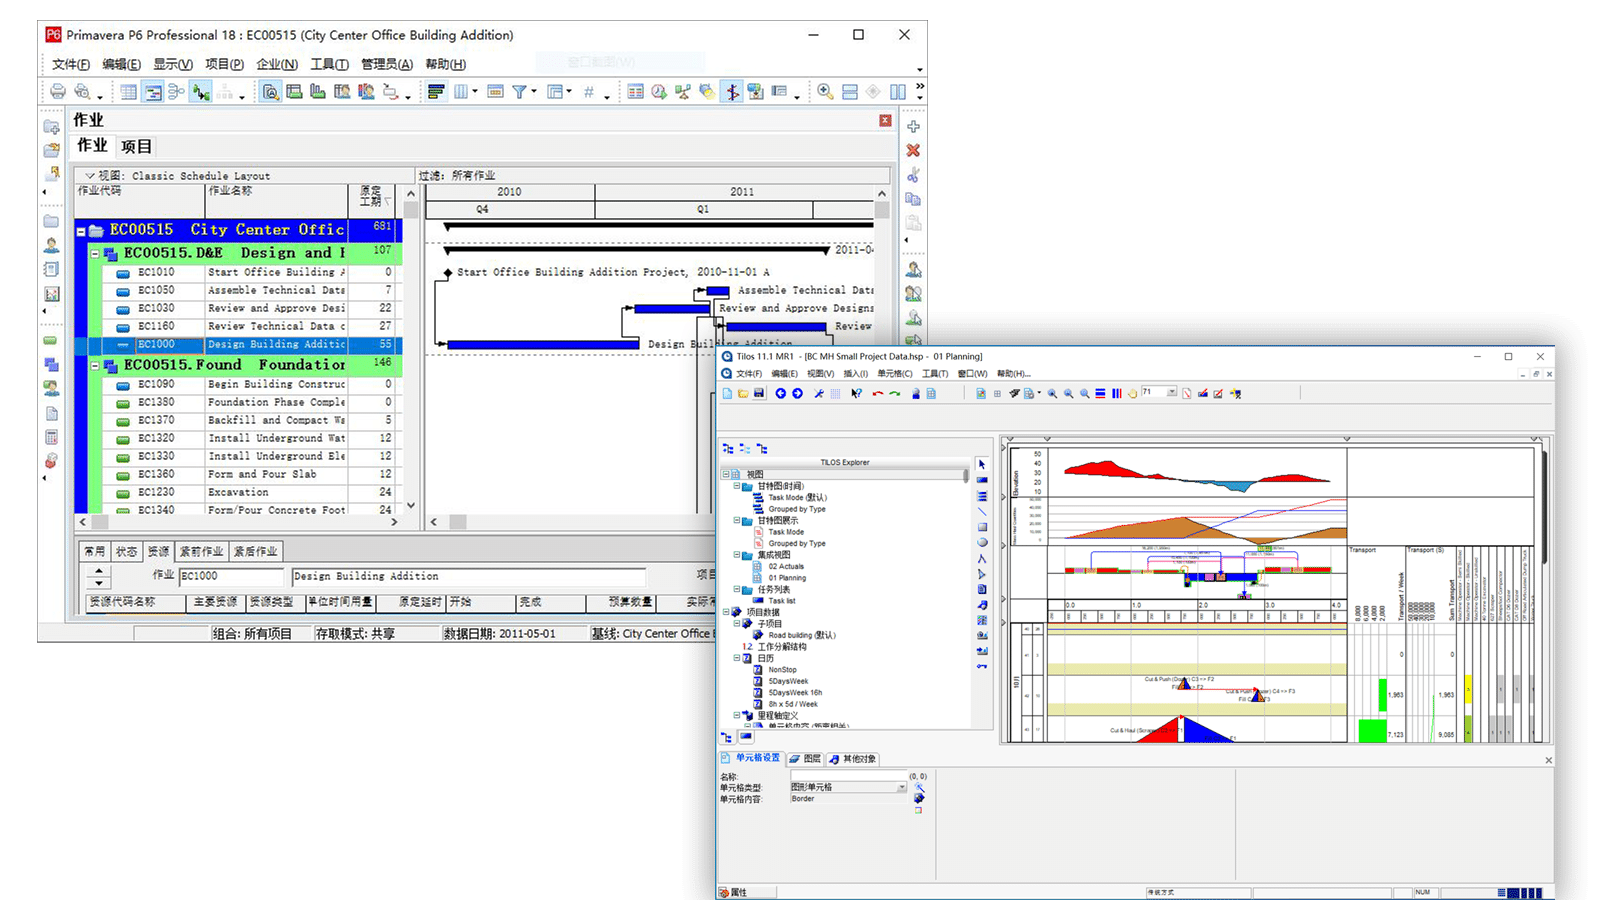Click the red undo arrow in Tilos toolbar
Screen dimensions: 1600x900
point(877,394)
